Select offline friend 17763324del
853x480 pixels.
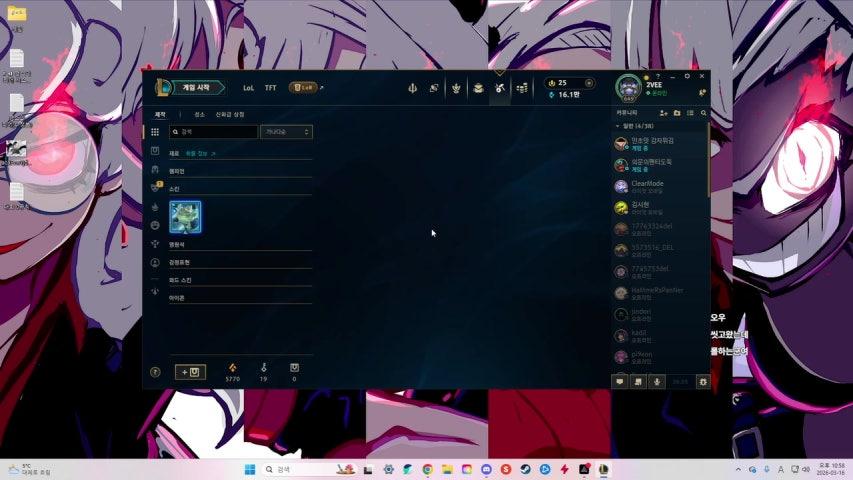coord(660,229)
